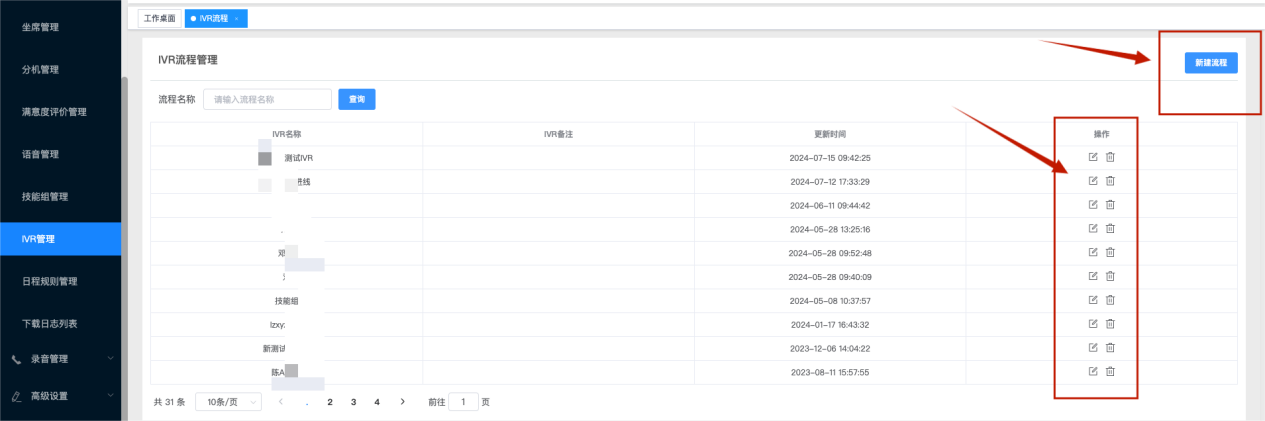Image resolution: width=1265 pixels, height=421 pixels.
Task: Edit the IVR updated 2024-05-08 10:37:57
Action: click(x=1093, y=300)
